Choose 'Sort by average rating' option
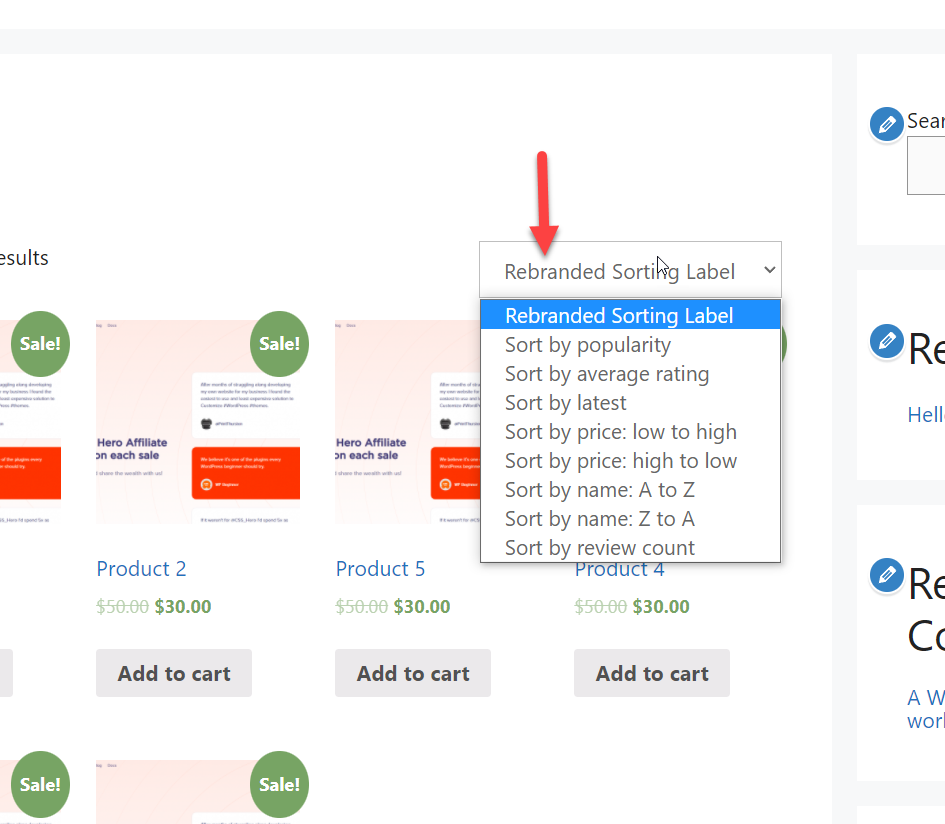 coord(630,374)
